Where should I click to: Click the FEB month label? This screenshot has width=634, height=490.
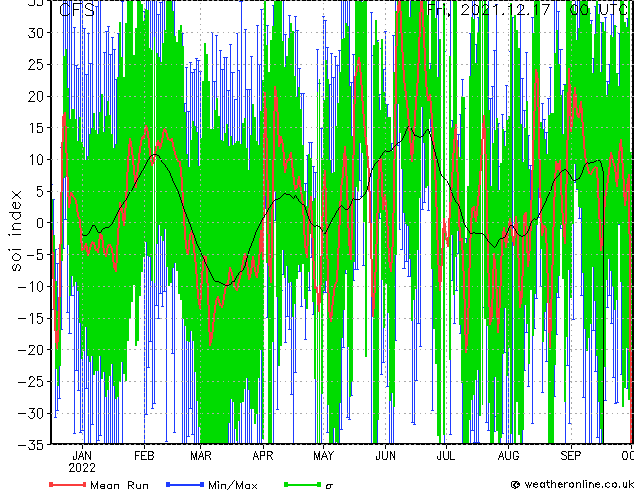pos(144,456)
